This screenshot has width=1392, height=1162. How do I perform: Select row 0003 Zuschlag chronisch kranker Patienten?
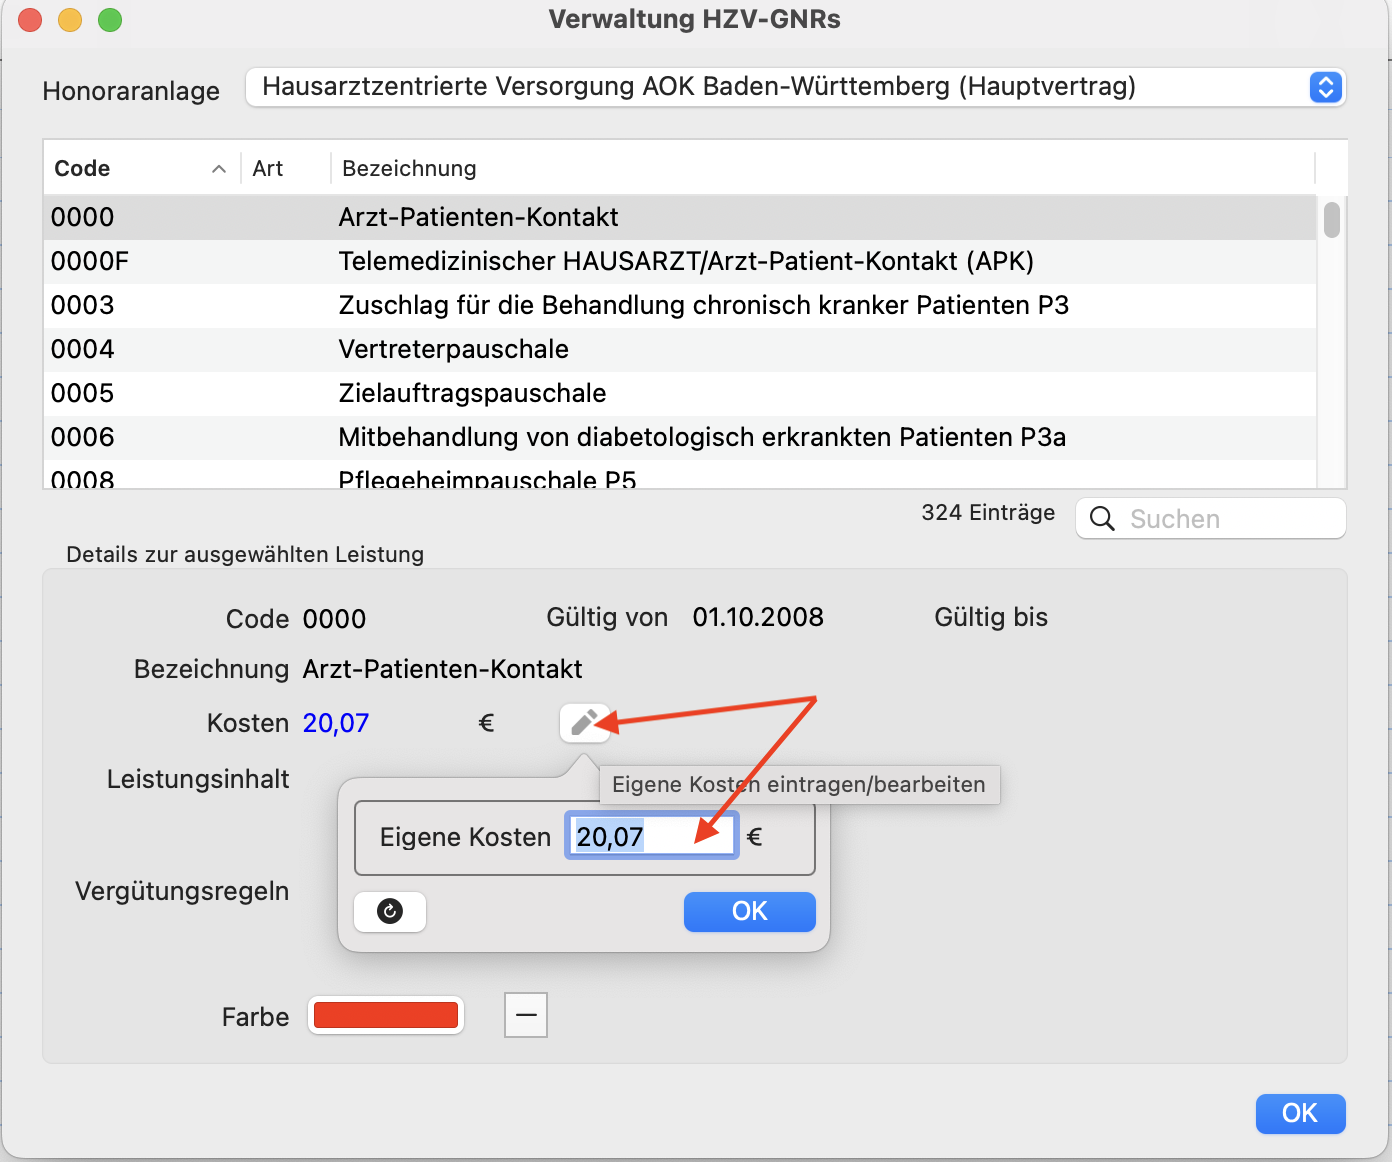[680, 305]
